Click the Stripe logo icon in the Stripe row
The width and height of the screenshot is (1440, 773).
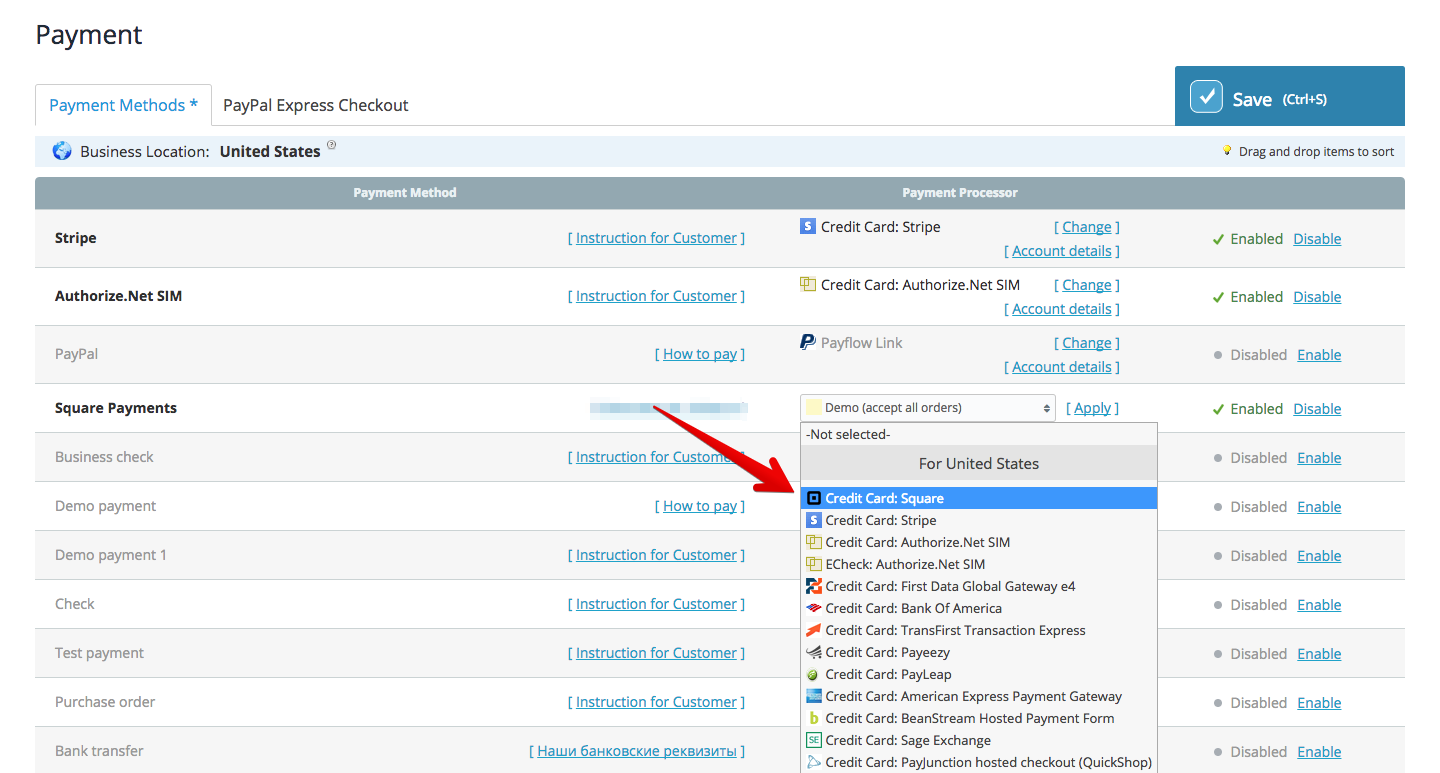click(808, 226)
